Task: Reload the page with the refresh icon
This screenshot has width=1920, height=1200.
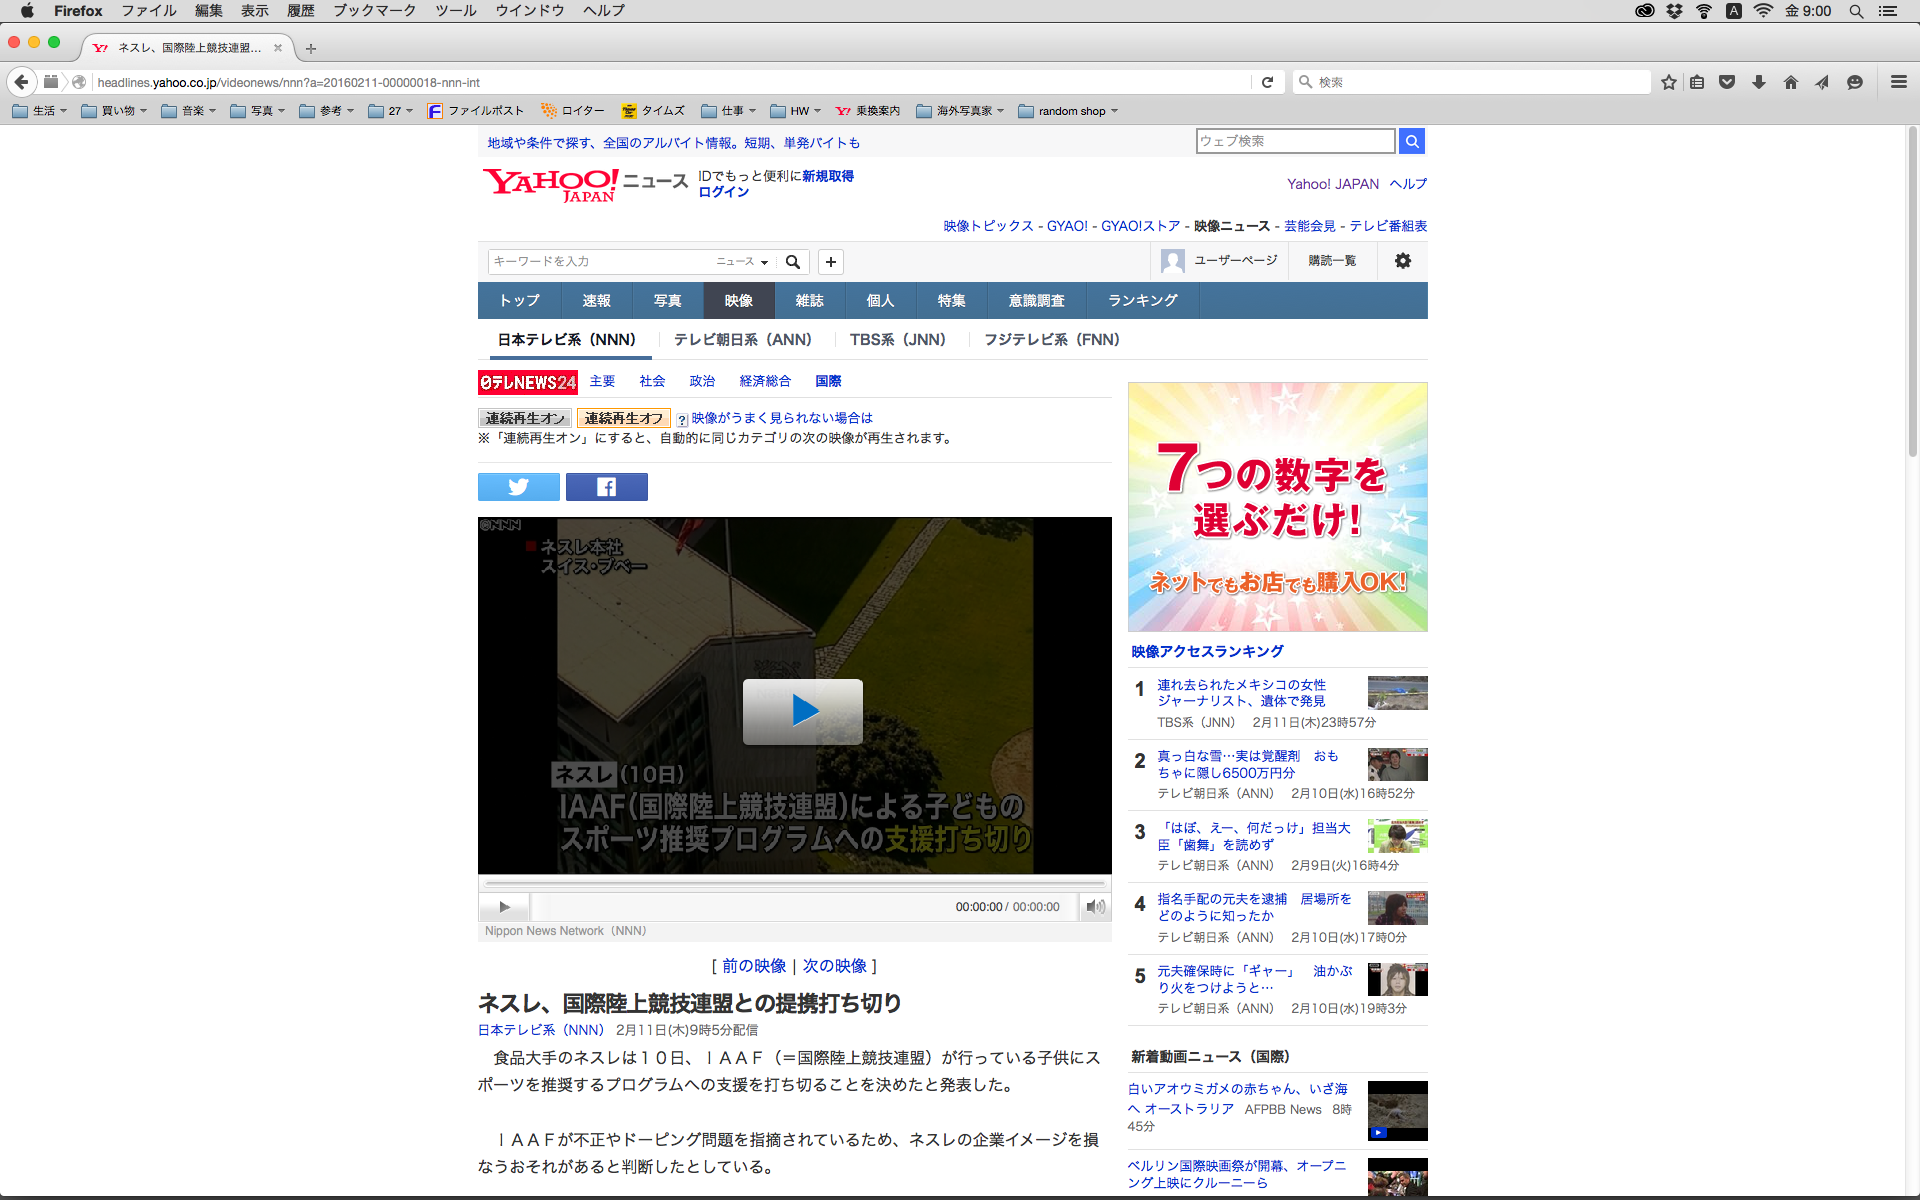Action: [1267, 82]
